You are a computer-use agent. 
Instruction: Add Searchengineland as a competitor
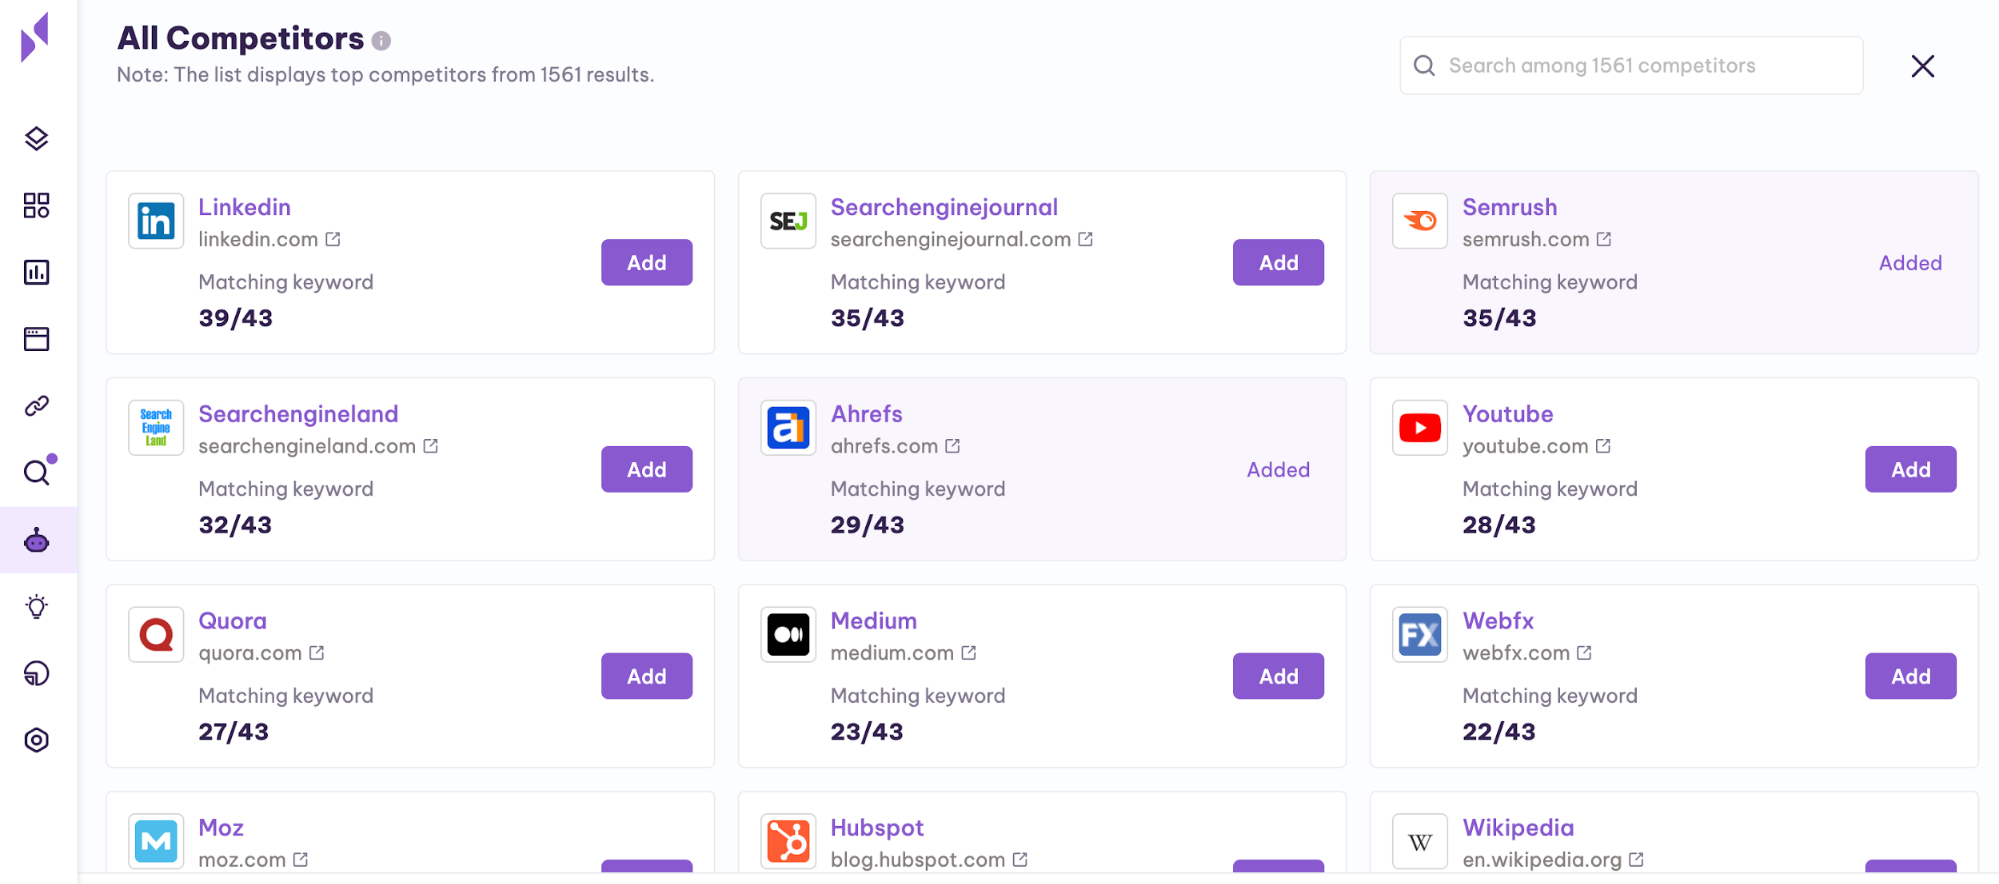tap(647, 470)
